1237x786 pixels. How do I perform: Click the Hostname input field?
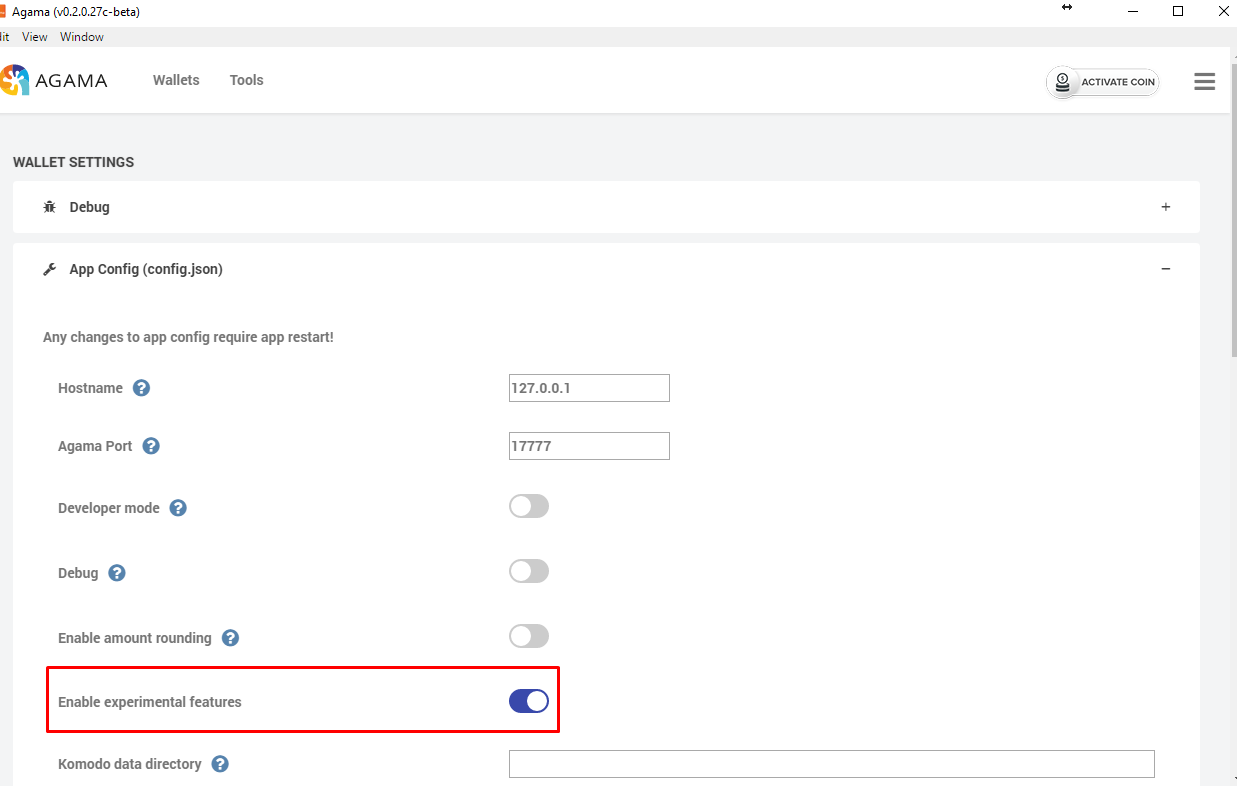pyautogui.click(x=589, y=388)
